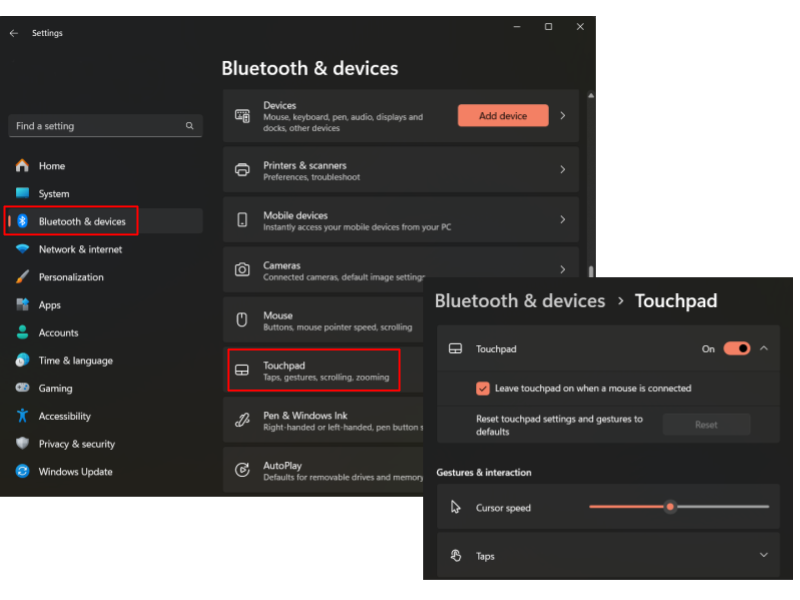Screen dimensions: 800x600
Task: Click the Touchpad icon in device list
Action: [242, 370]
